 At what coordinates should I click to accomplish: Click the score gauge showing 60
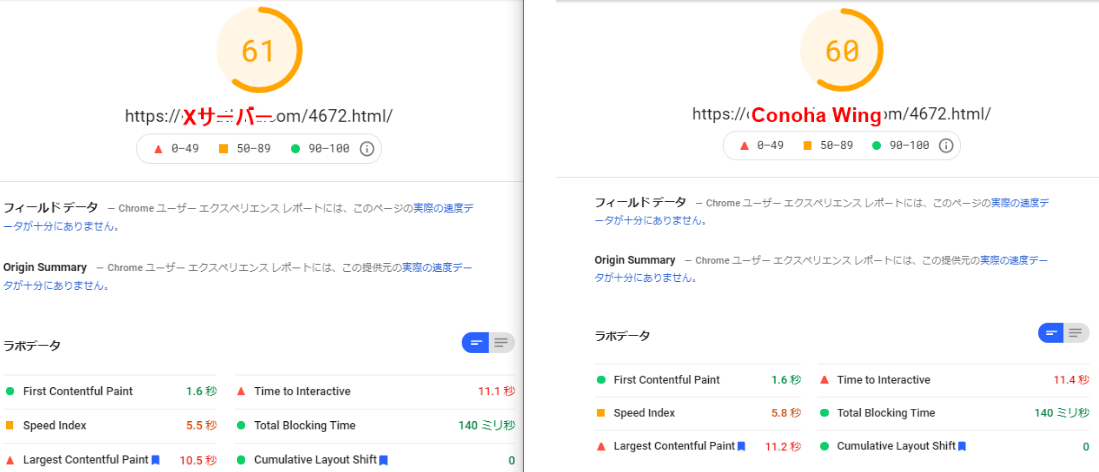click(842, 51)
